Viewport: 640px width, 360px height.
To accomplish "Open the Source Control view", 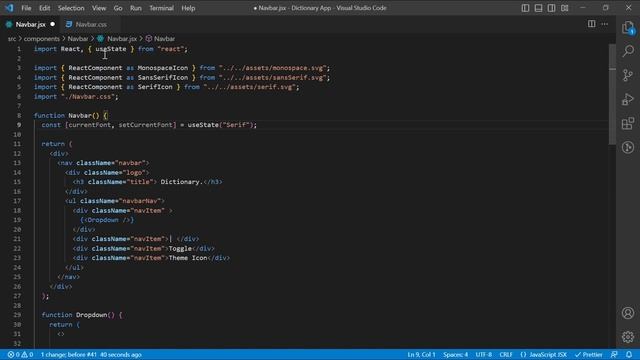I will pyautogui.click(x=628, y=75).
